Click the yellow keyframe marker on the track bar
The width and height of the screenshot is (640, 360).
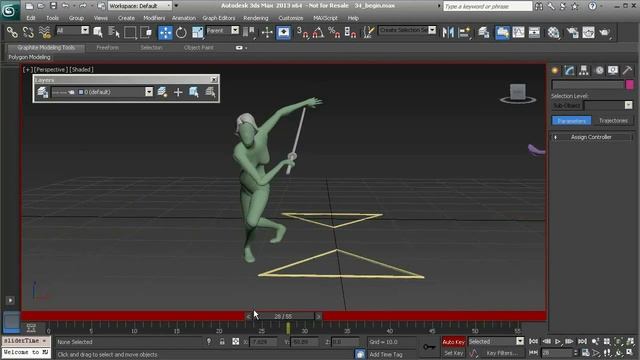point(288,328)
